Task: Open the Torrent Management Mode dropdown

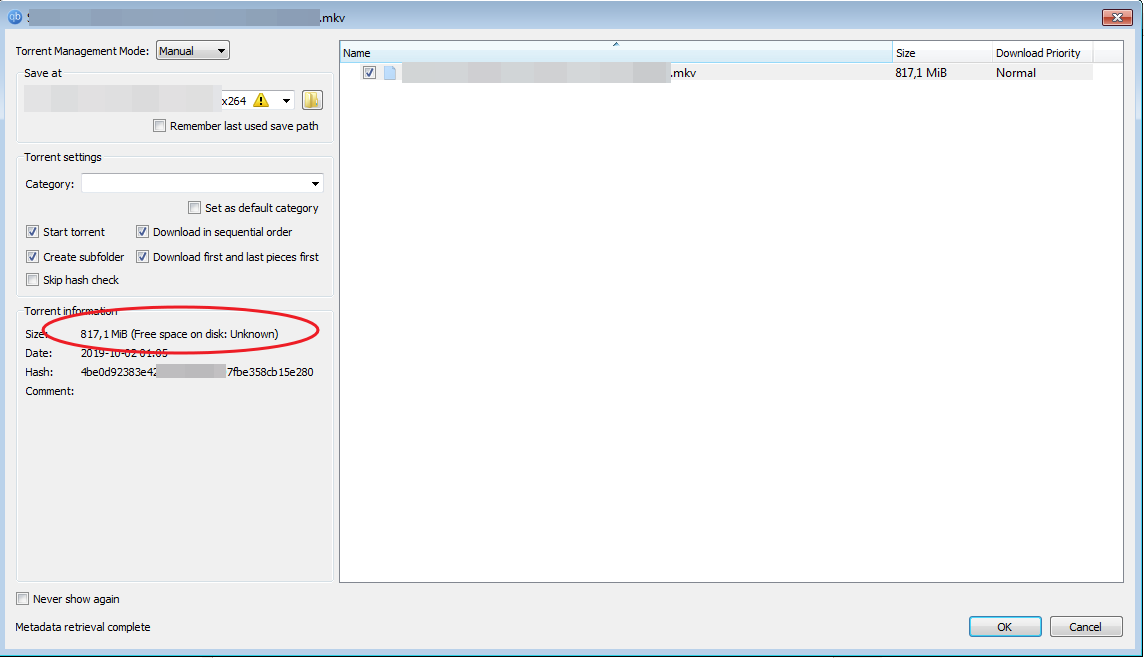Action: [192, 50]
